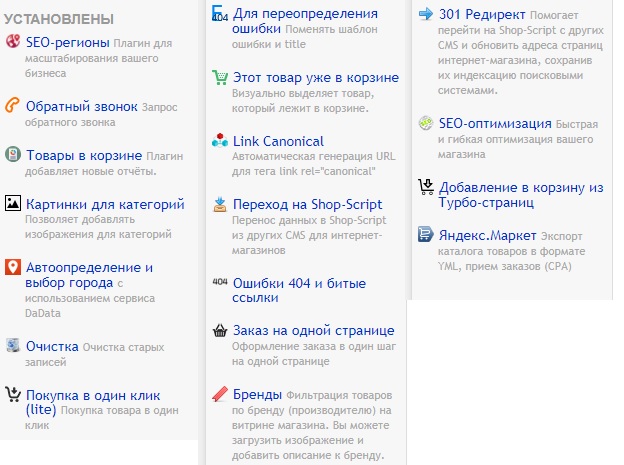Click description 'Поменять шаблон ошибки и title'
The height and width of the screenshot is (465, 624).
(x=305, y=37)
